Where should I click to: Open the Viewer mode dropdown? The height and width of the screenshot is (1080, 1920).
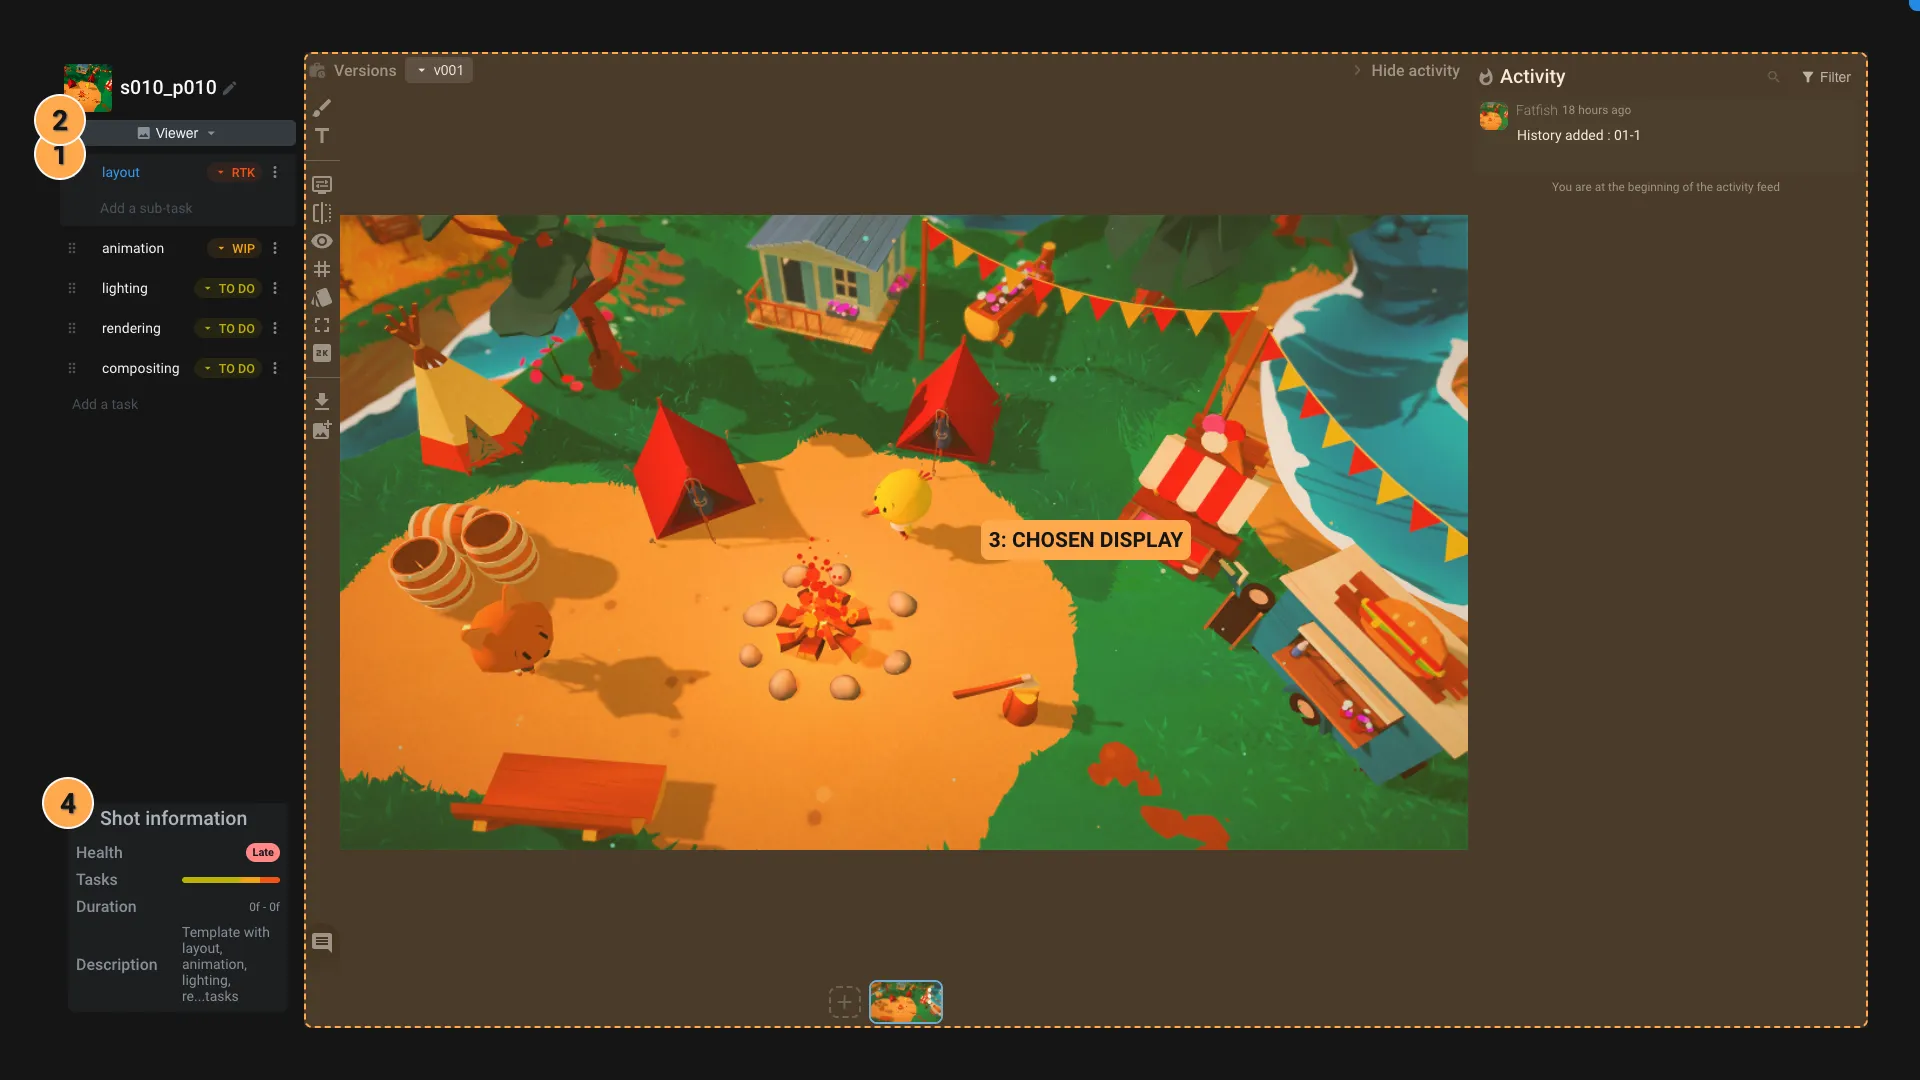tap(177, 133)
